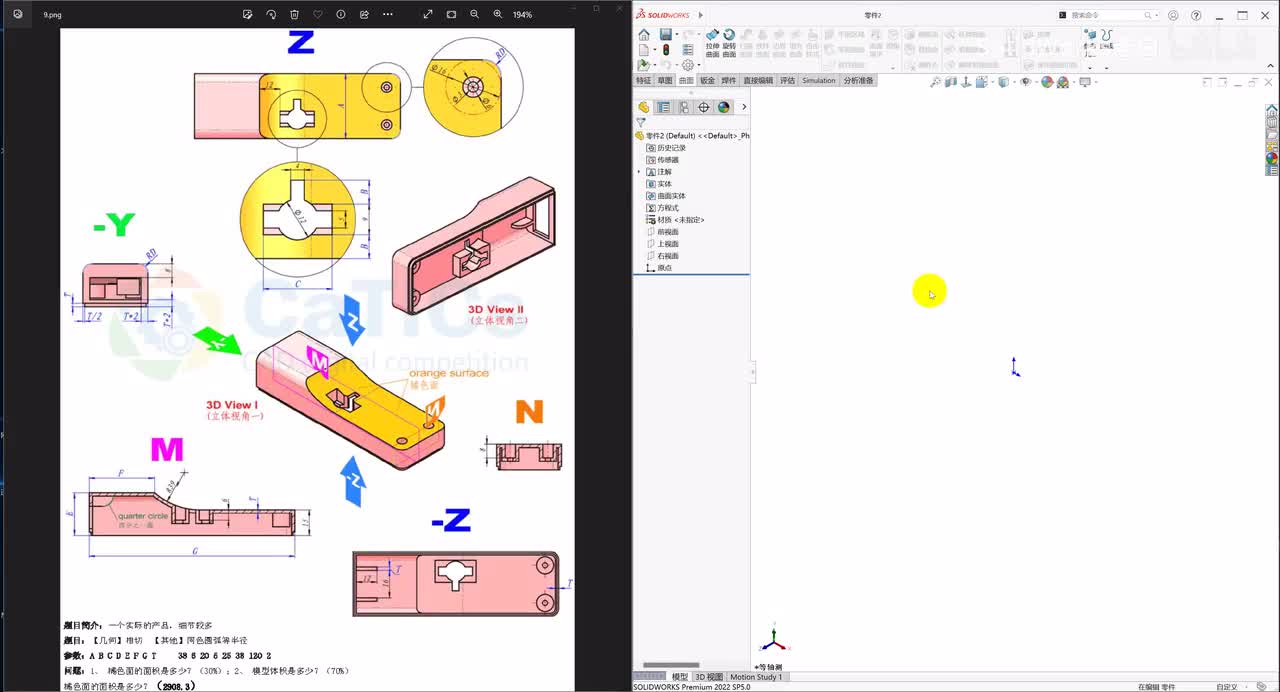Open the see more ellipsis menu in Photos
1280x692 pixels.
point(388,15)
